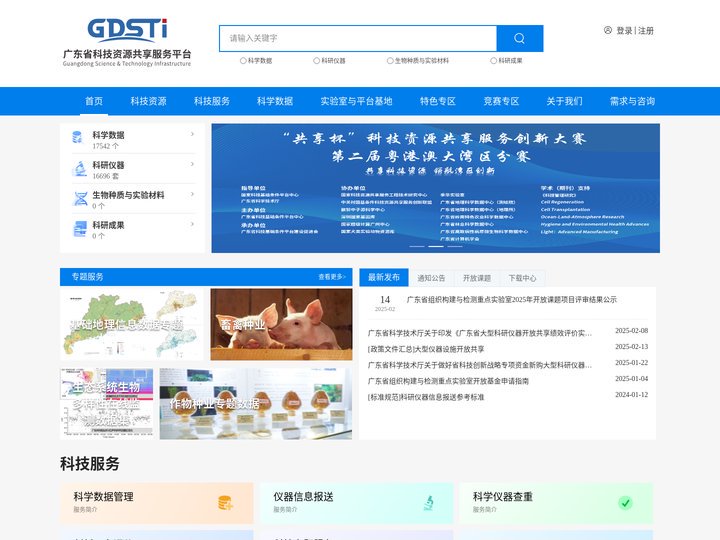Screen dimensions: 720x540
Task: Open the 生态系统生物多样性 thumbnail
Action: (x=107, y=404)
